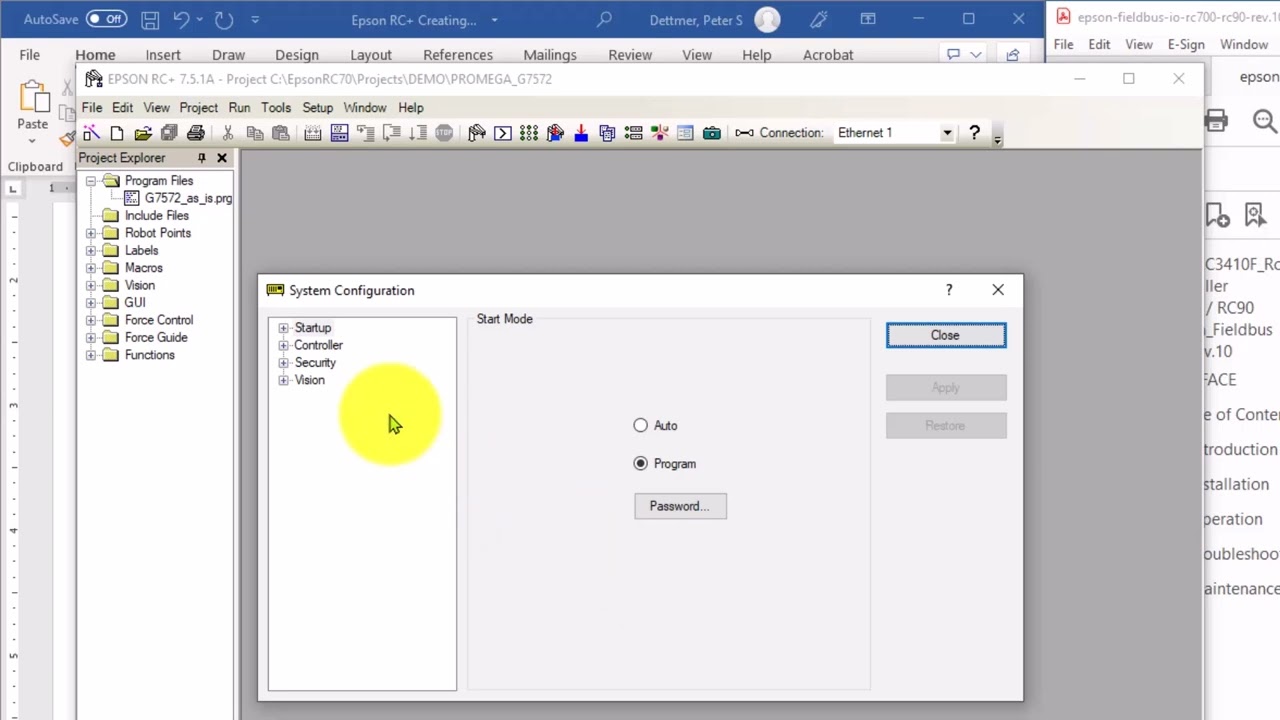This screenshot has height=720, width=1280.
Task: Click the open folder icon in EPSON toolbar
Action: pyautogui.click(x=143, y=133)
